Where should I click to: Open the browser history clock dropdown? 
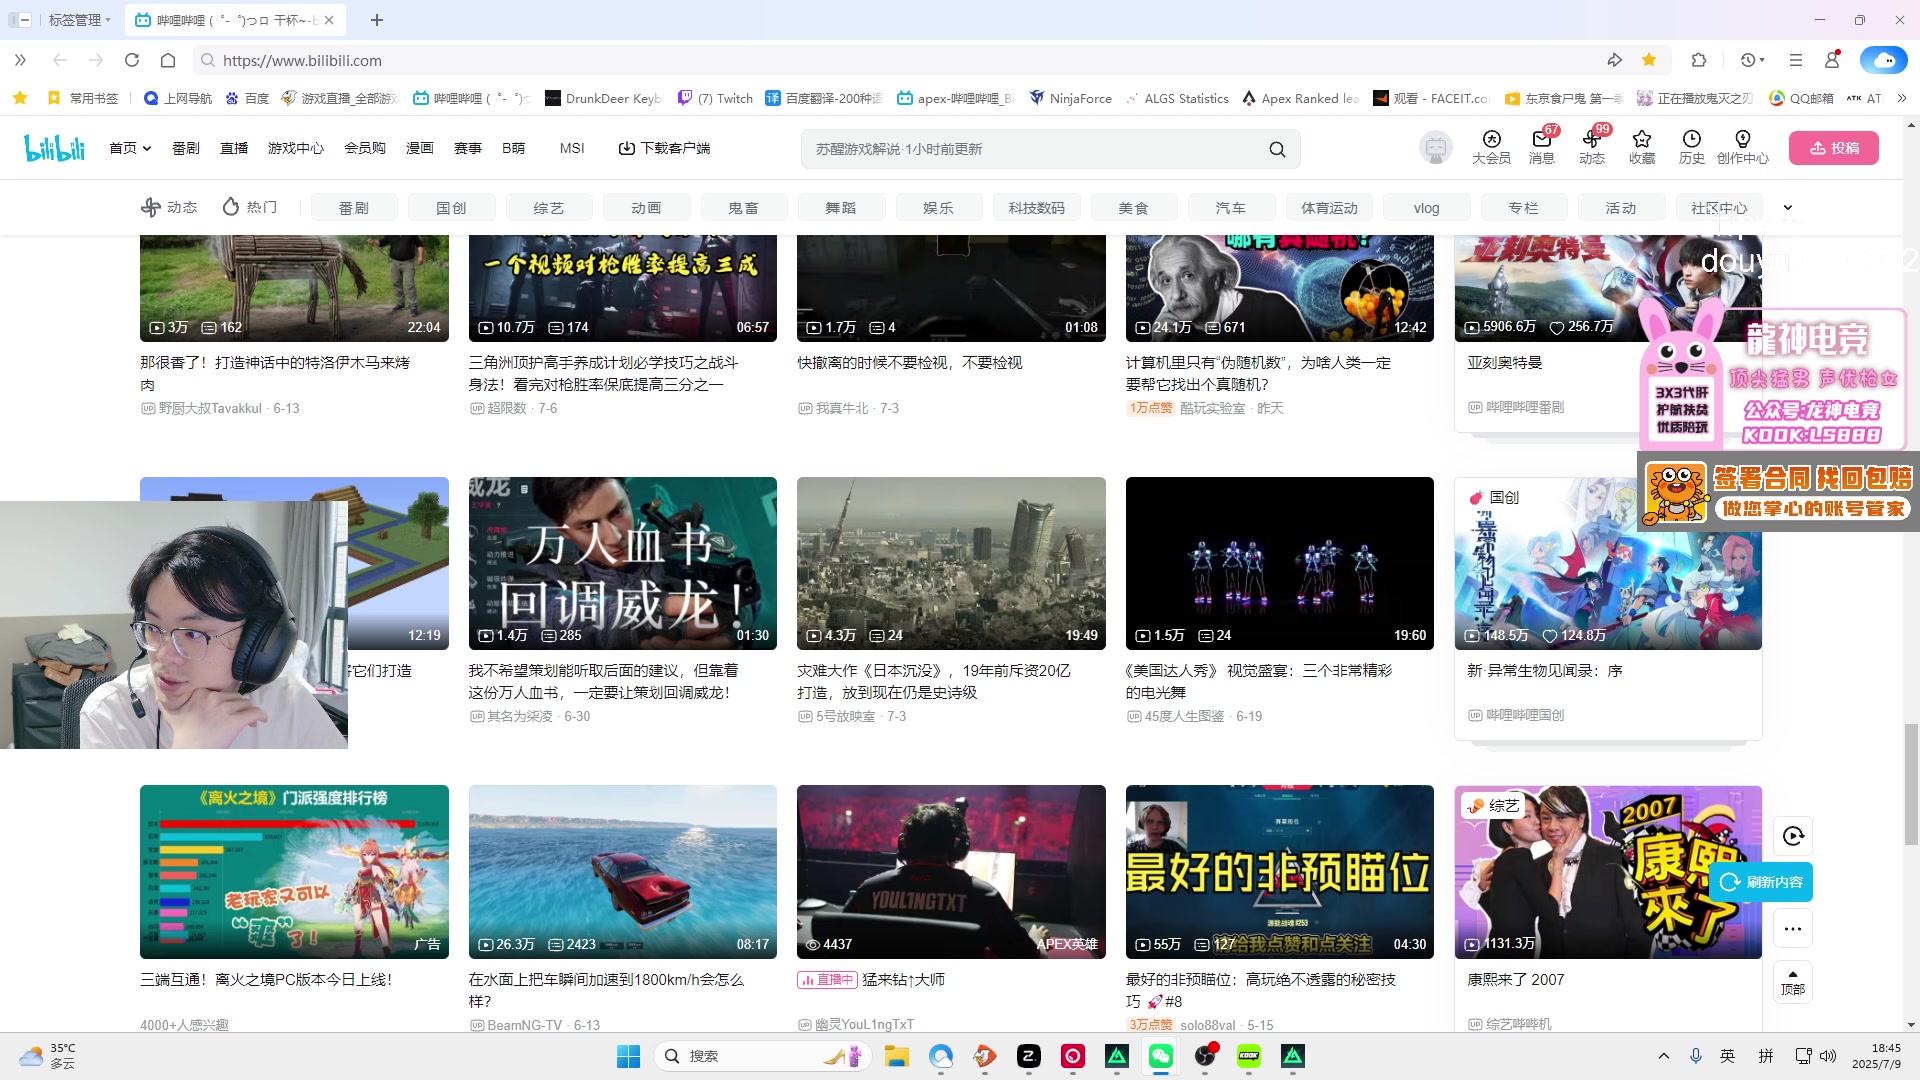coord(1752,60)
